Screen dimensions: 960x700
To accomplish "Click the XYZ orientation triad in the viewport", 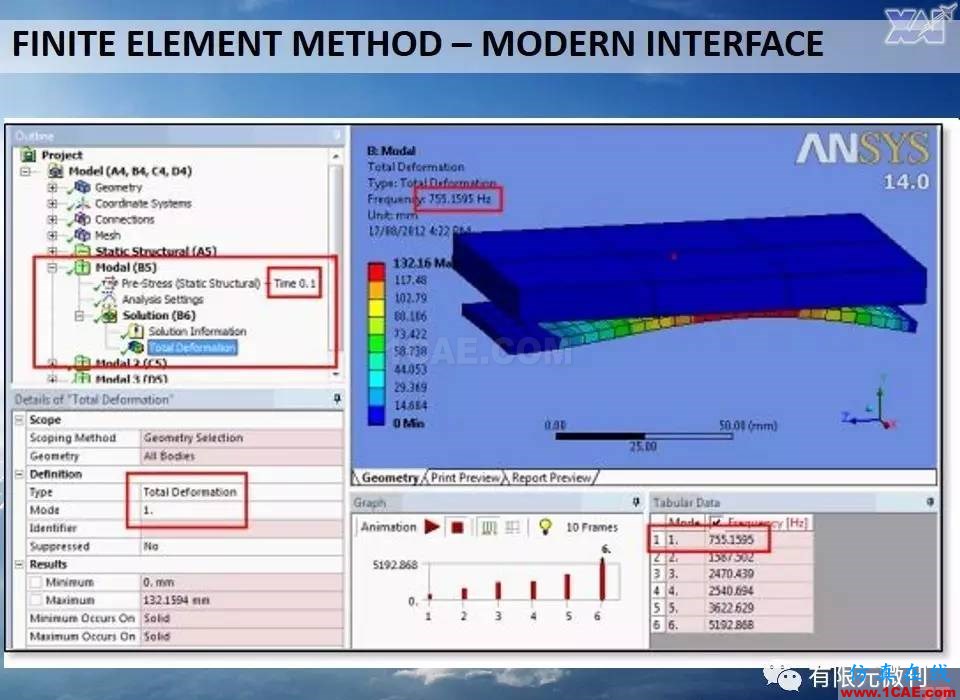I will [870, 404].
